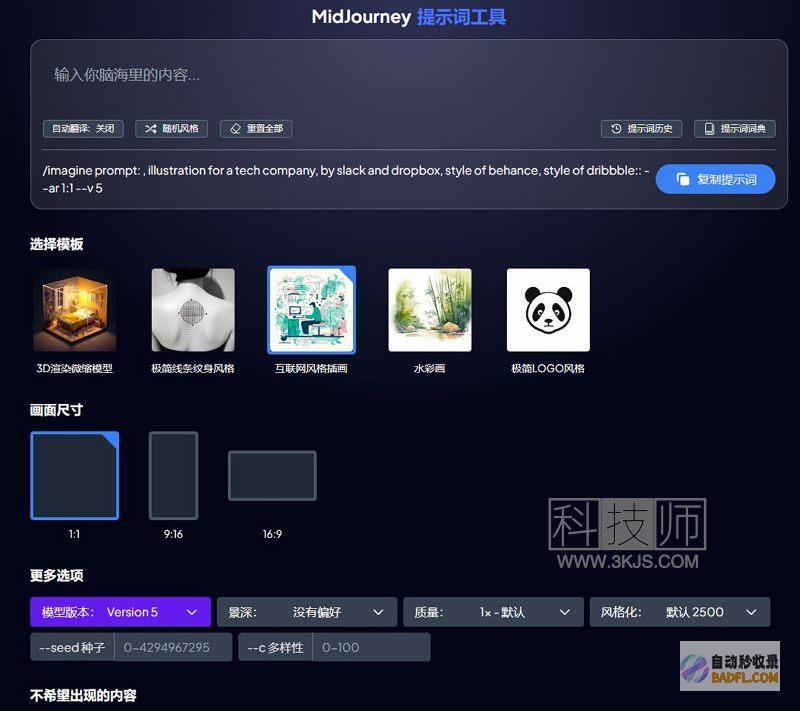Open the 提示词词典 prompt dictionary

(735, 129)
